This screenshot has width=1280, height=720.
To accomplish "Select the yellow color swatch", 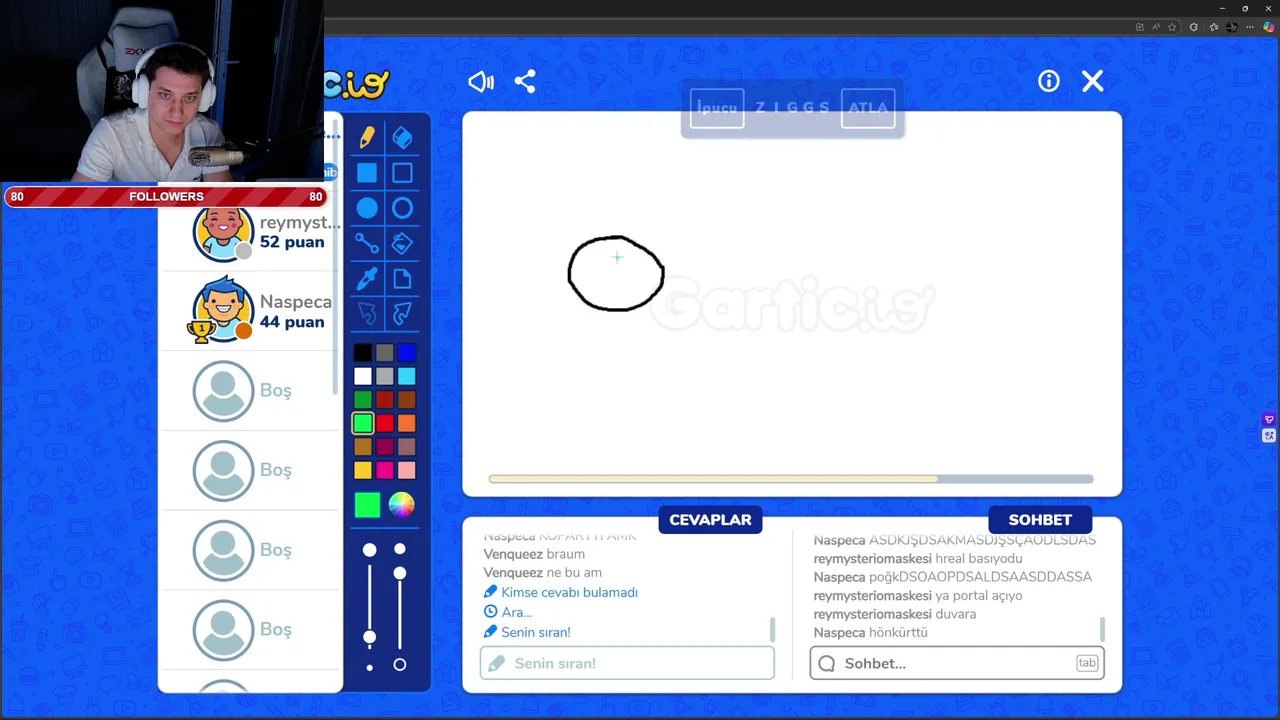I will [363, 470].
